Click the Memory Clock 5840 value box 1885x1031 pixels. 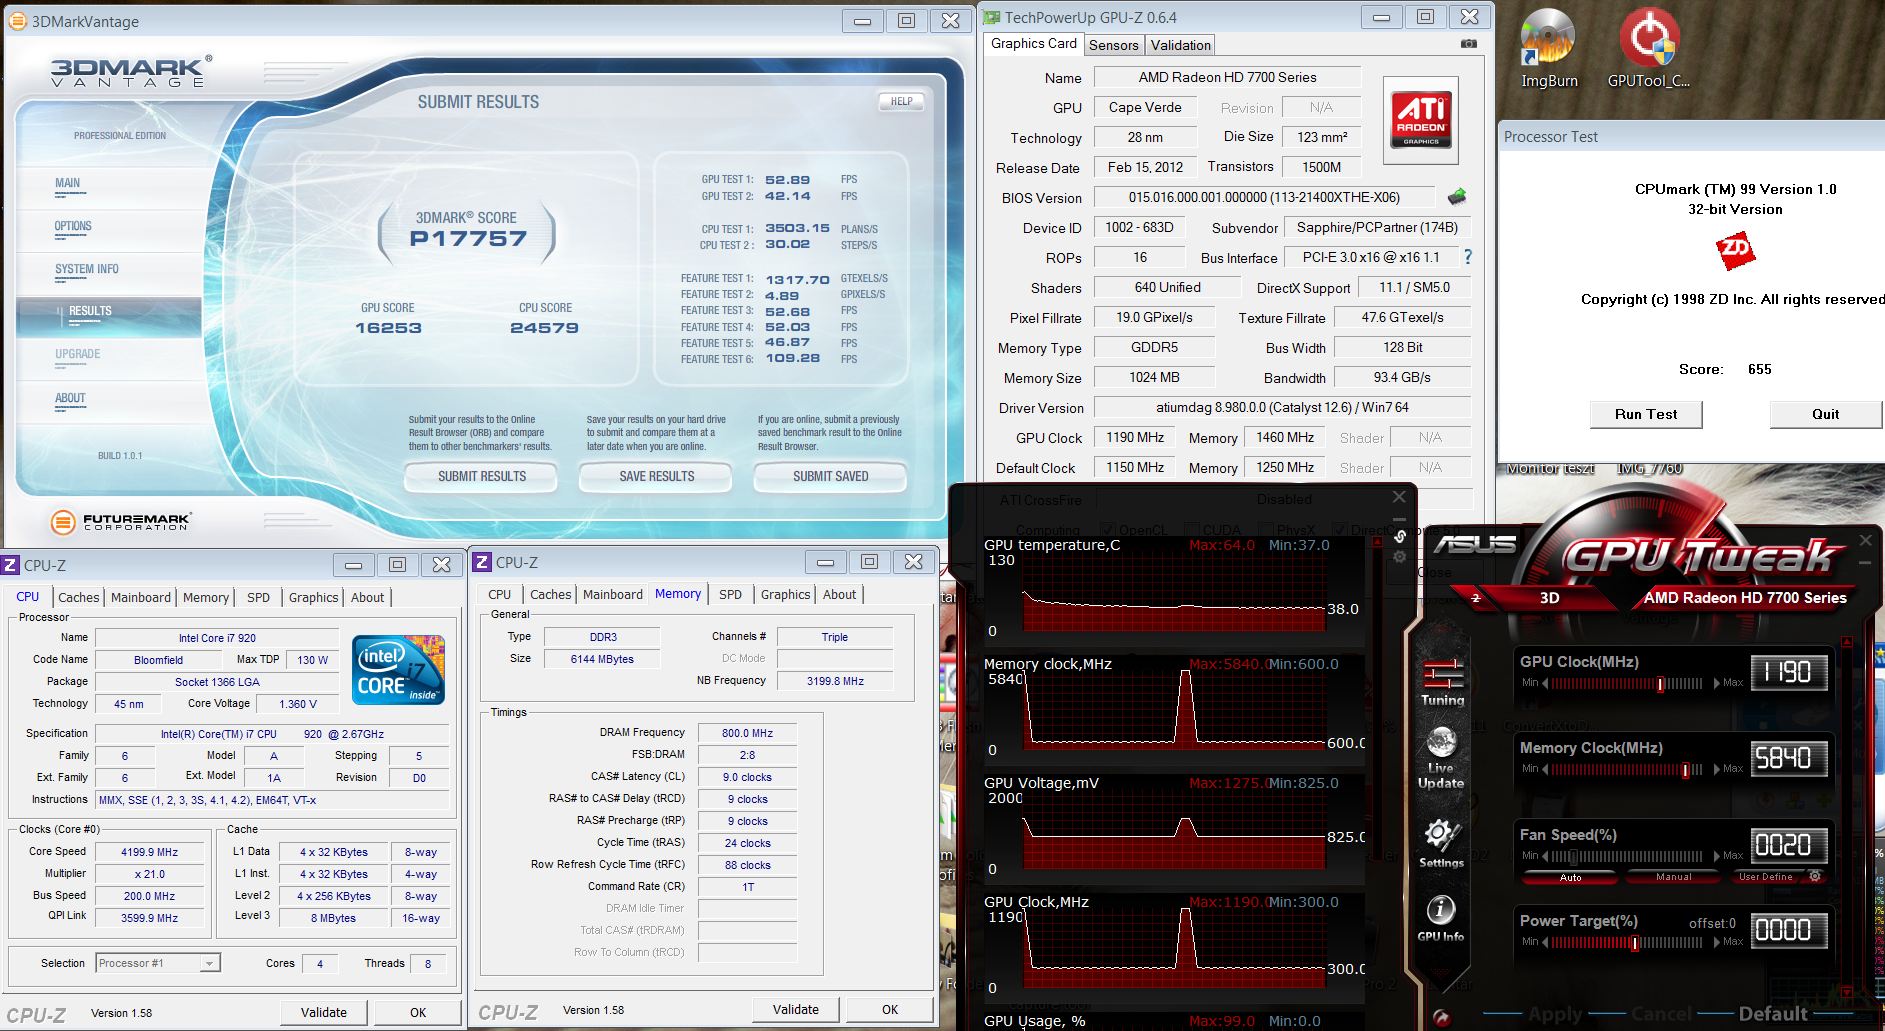pyautogui.click(x=1788, y=758)
